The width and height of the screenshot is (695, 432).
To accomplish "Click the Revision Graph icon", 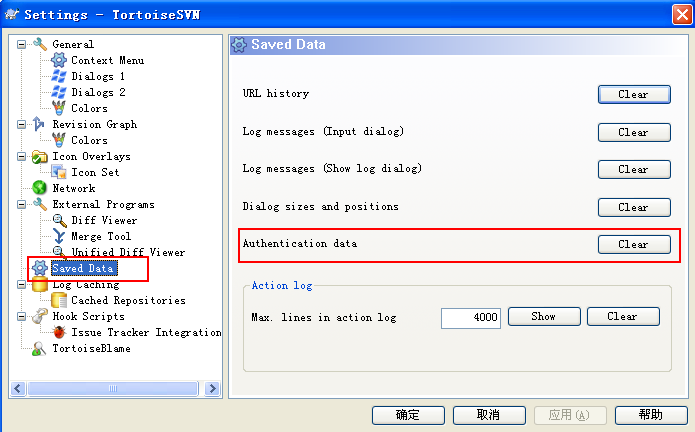I will pos(39,124).
